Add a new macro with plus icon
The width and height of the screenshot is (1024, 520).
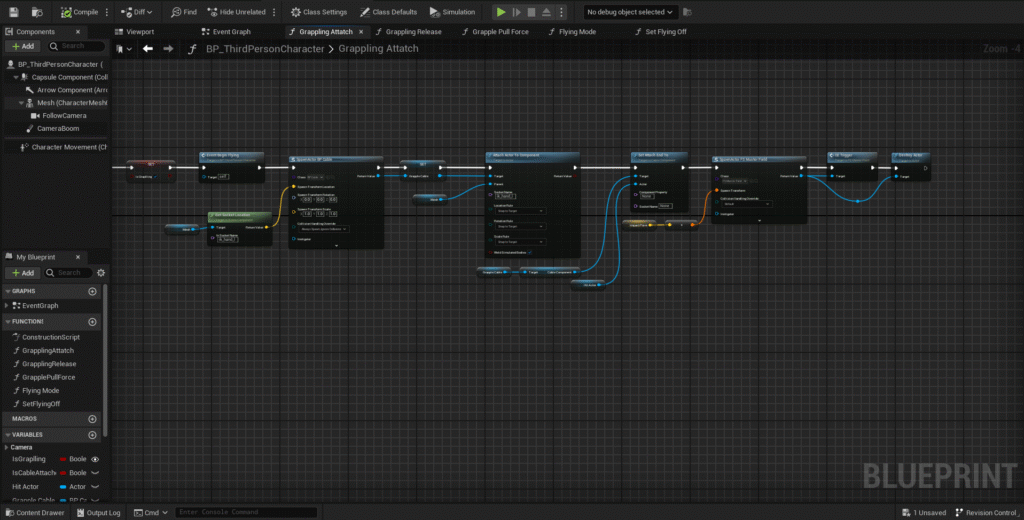coord(92,419)
